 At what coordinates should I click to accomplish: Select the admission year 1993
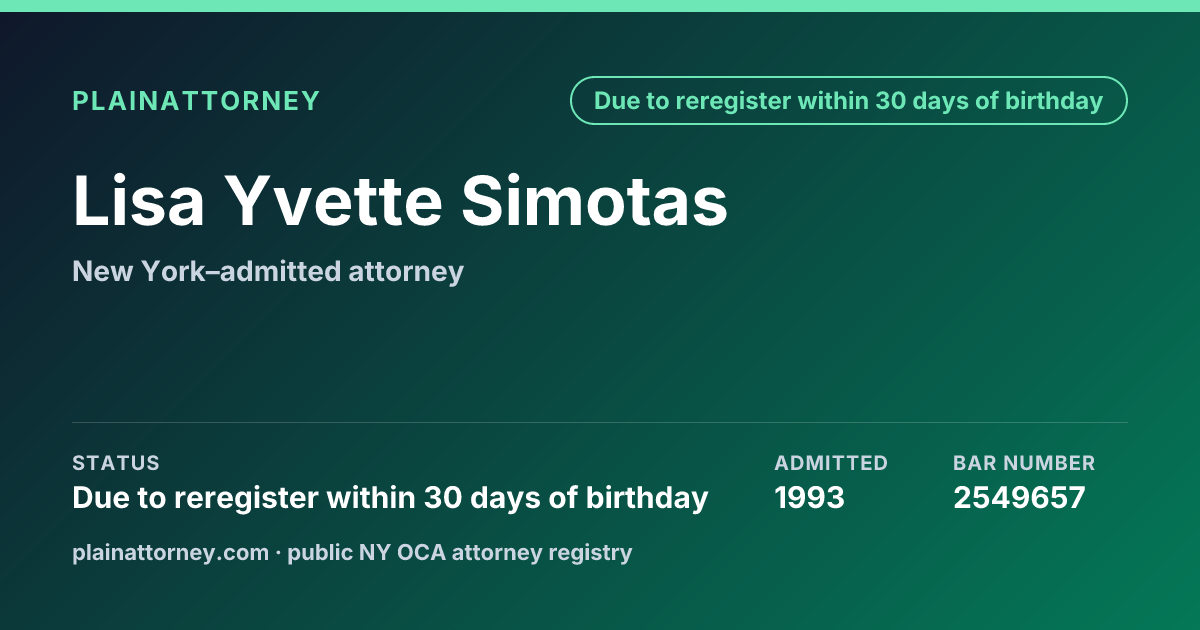(x=809, y=498)
